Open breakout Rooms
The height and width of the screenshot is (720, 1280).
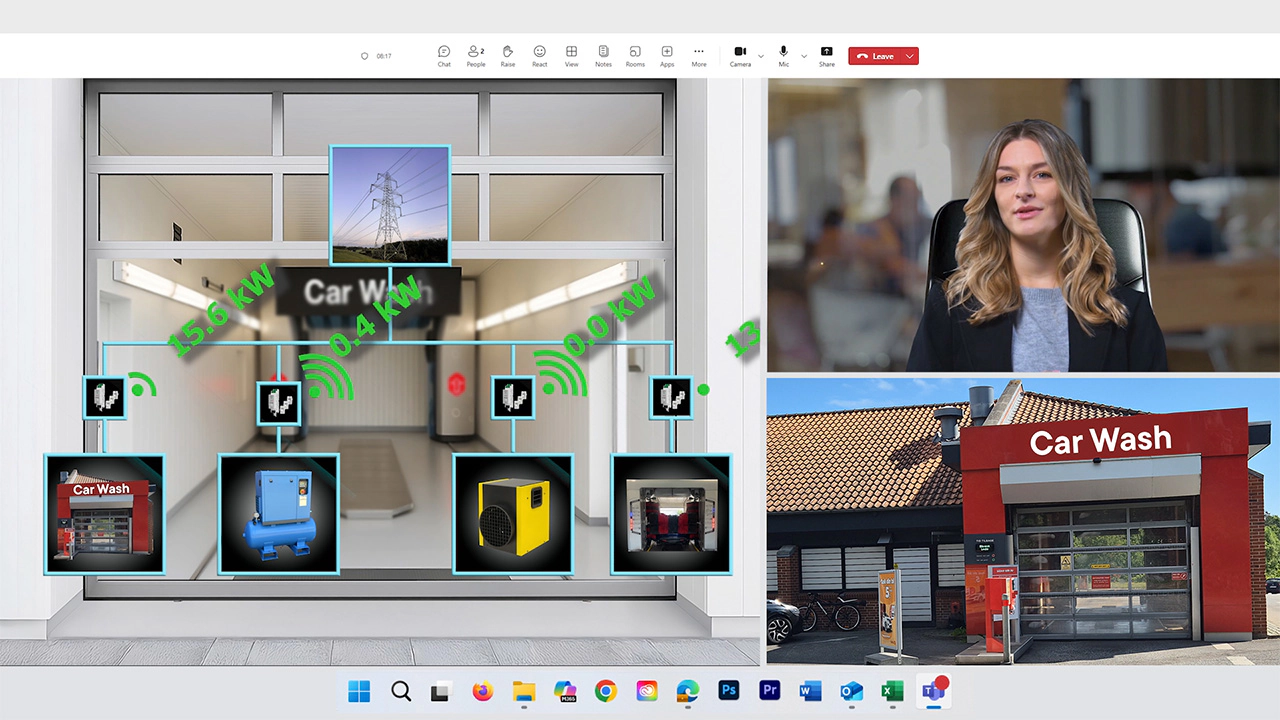(635, 56)
